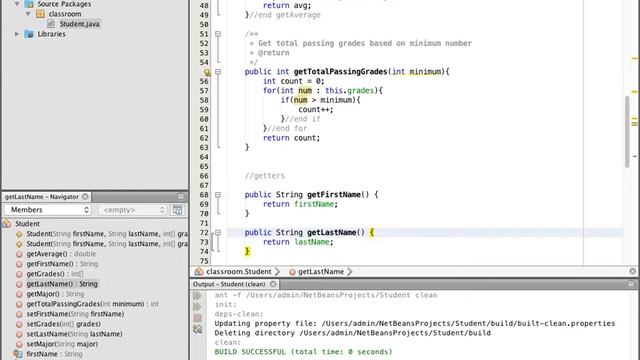Select Output - Student (clean) tab
This screenshot has width=640, height=360.
click(x=229, y=284)
